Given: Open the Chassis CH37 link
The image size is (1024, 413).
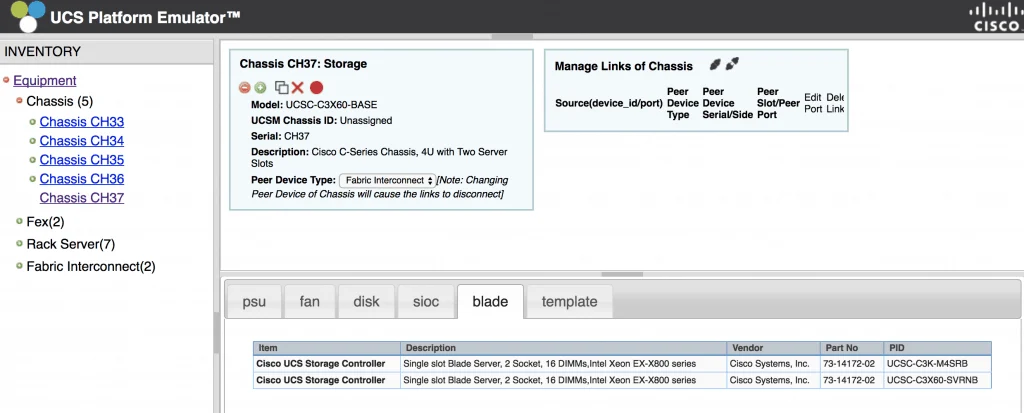Looking at the screenshot, I should 82,197.
